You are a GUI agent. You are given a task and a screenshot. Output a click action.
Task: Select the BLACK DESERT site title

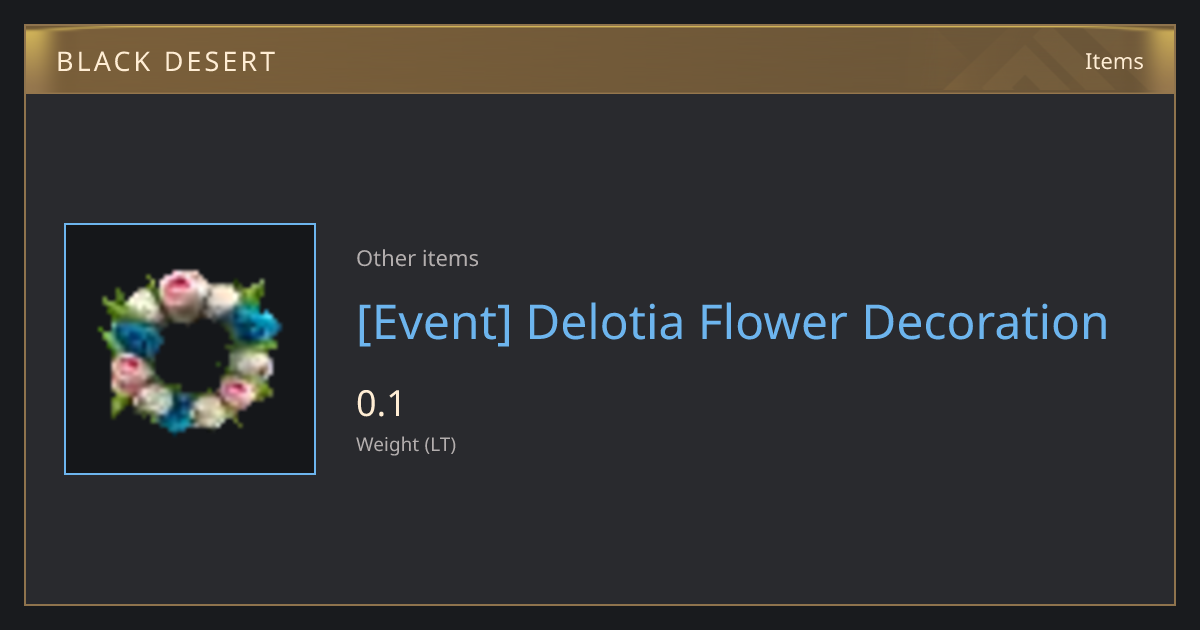(166, 62)
